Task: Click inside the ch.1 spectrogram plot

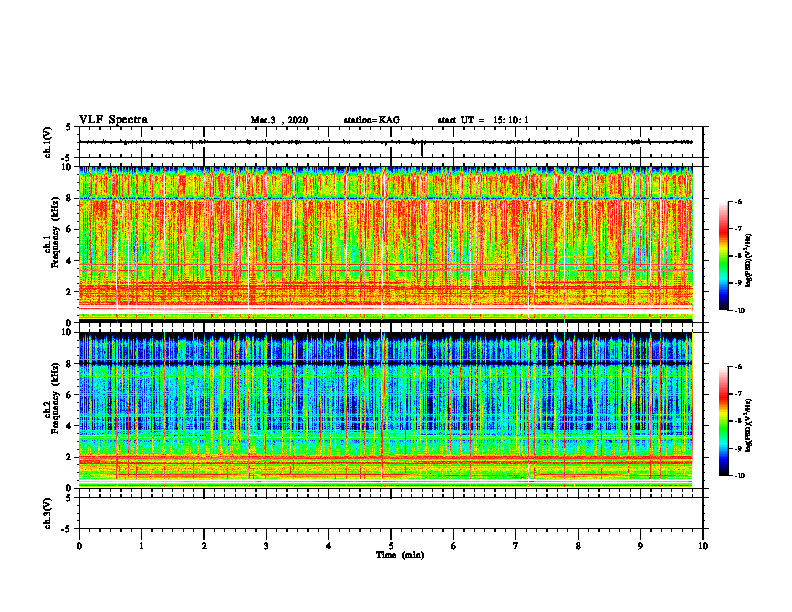Action: point(385,244)
